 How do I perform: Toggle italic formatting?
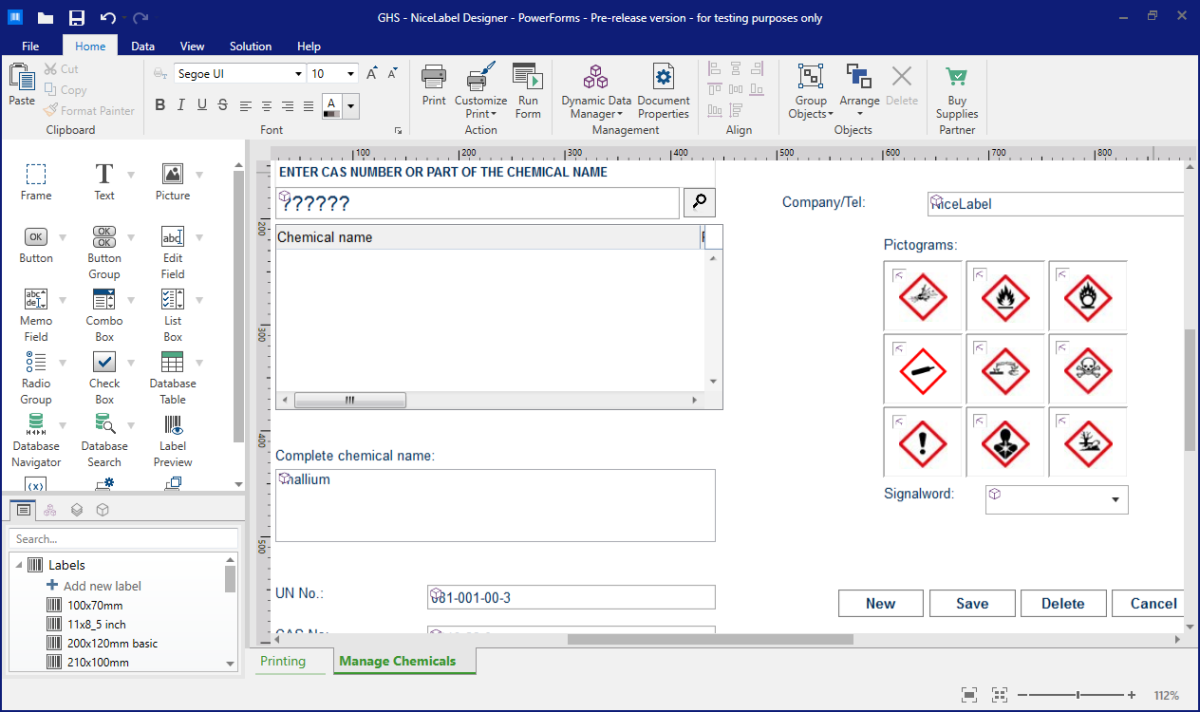coord(181,104)
